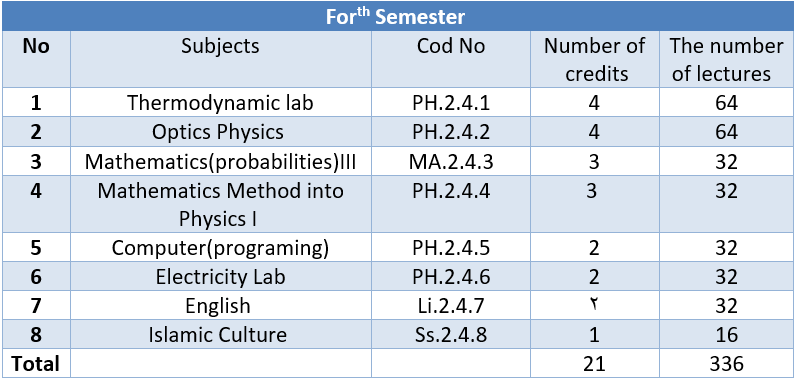This screenshot has width=798, height=380.
Task: Select the 'Cod No' column header
Action: pos(451,60)
